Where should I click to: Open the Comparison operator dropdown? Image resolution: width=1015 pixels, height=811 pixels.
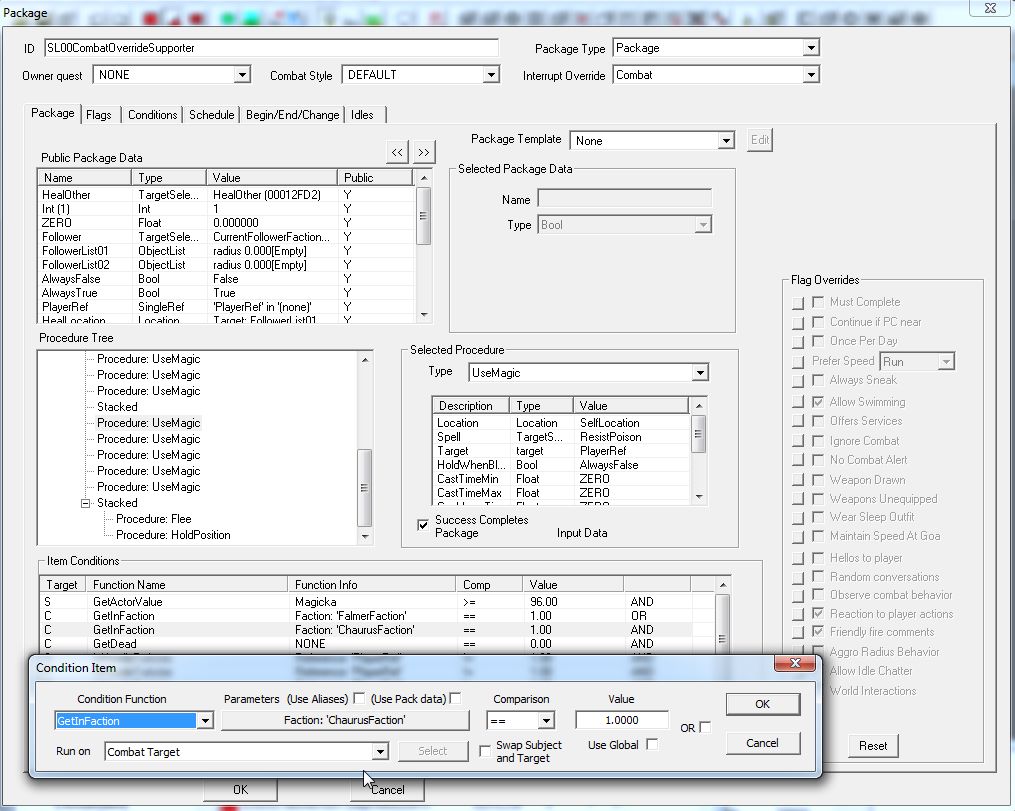545,720
